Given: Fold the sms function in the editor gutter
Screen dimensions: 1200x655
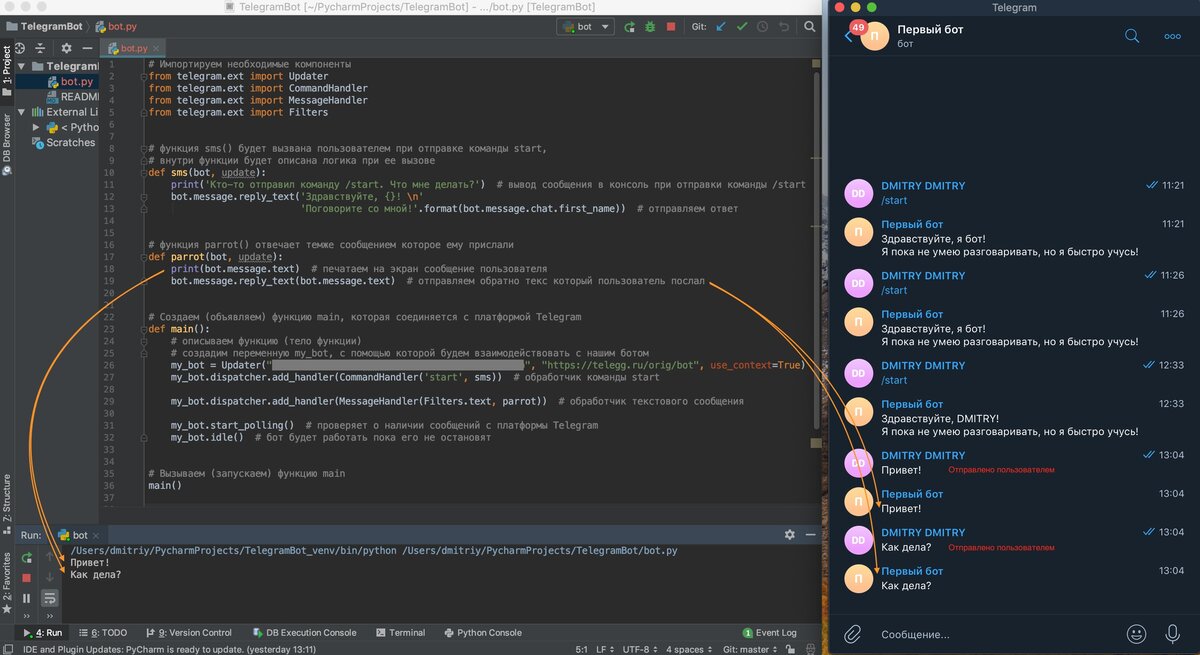Looking at the screenshot, I should click(x=142, y=173).
